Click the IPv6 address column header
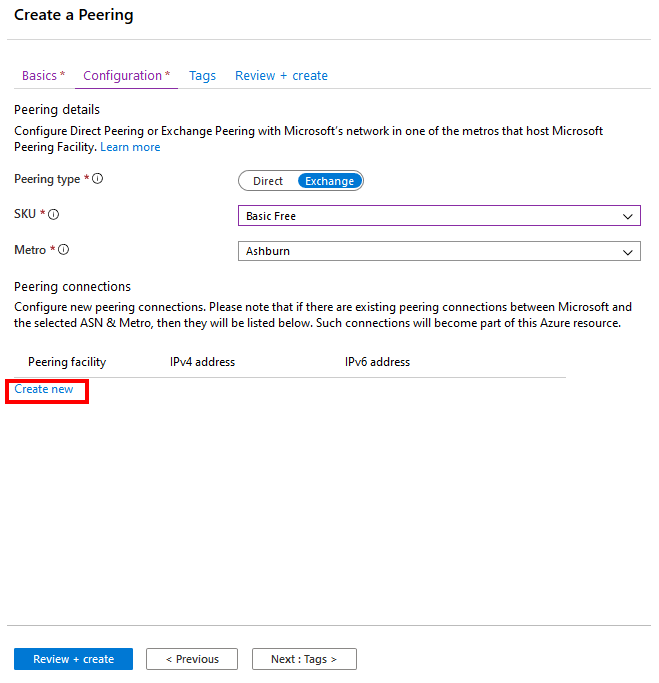Viewport: 659px width, 683px height. coord(377,362)
